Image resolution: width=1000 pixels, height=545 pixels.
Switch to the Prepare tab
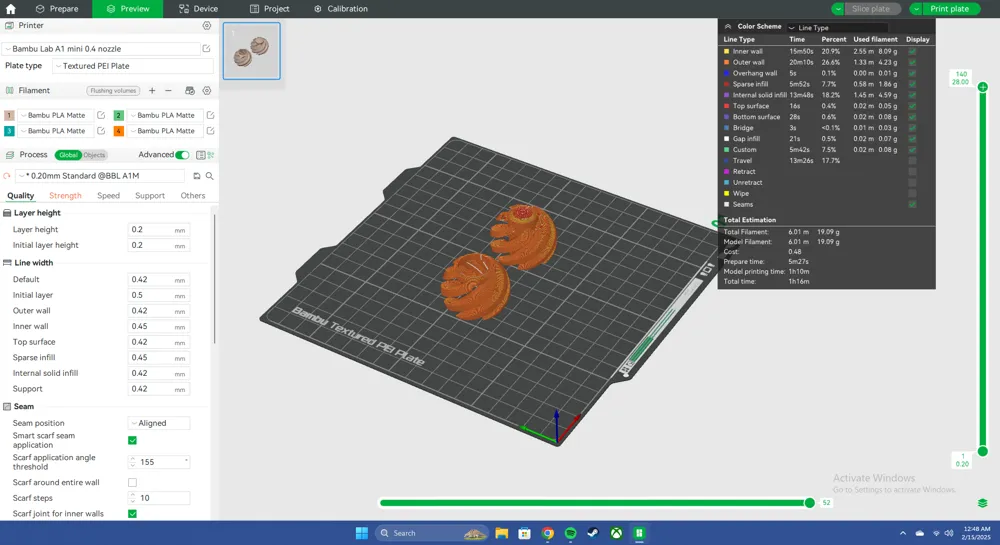pyautogui.click(x=57, y=9)
